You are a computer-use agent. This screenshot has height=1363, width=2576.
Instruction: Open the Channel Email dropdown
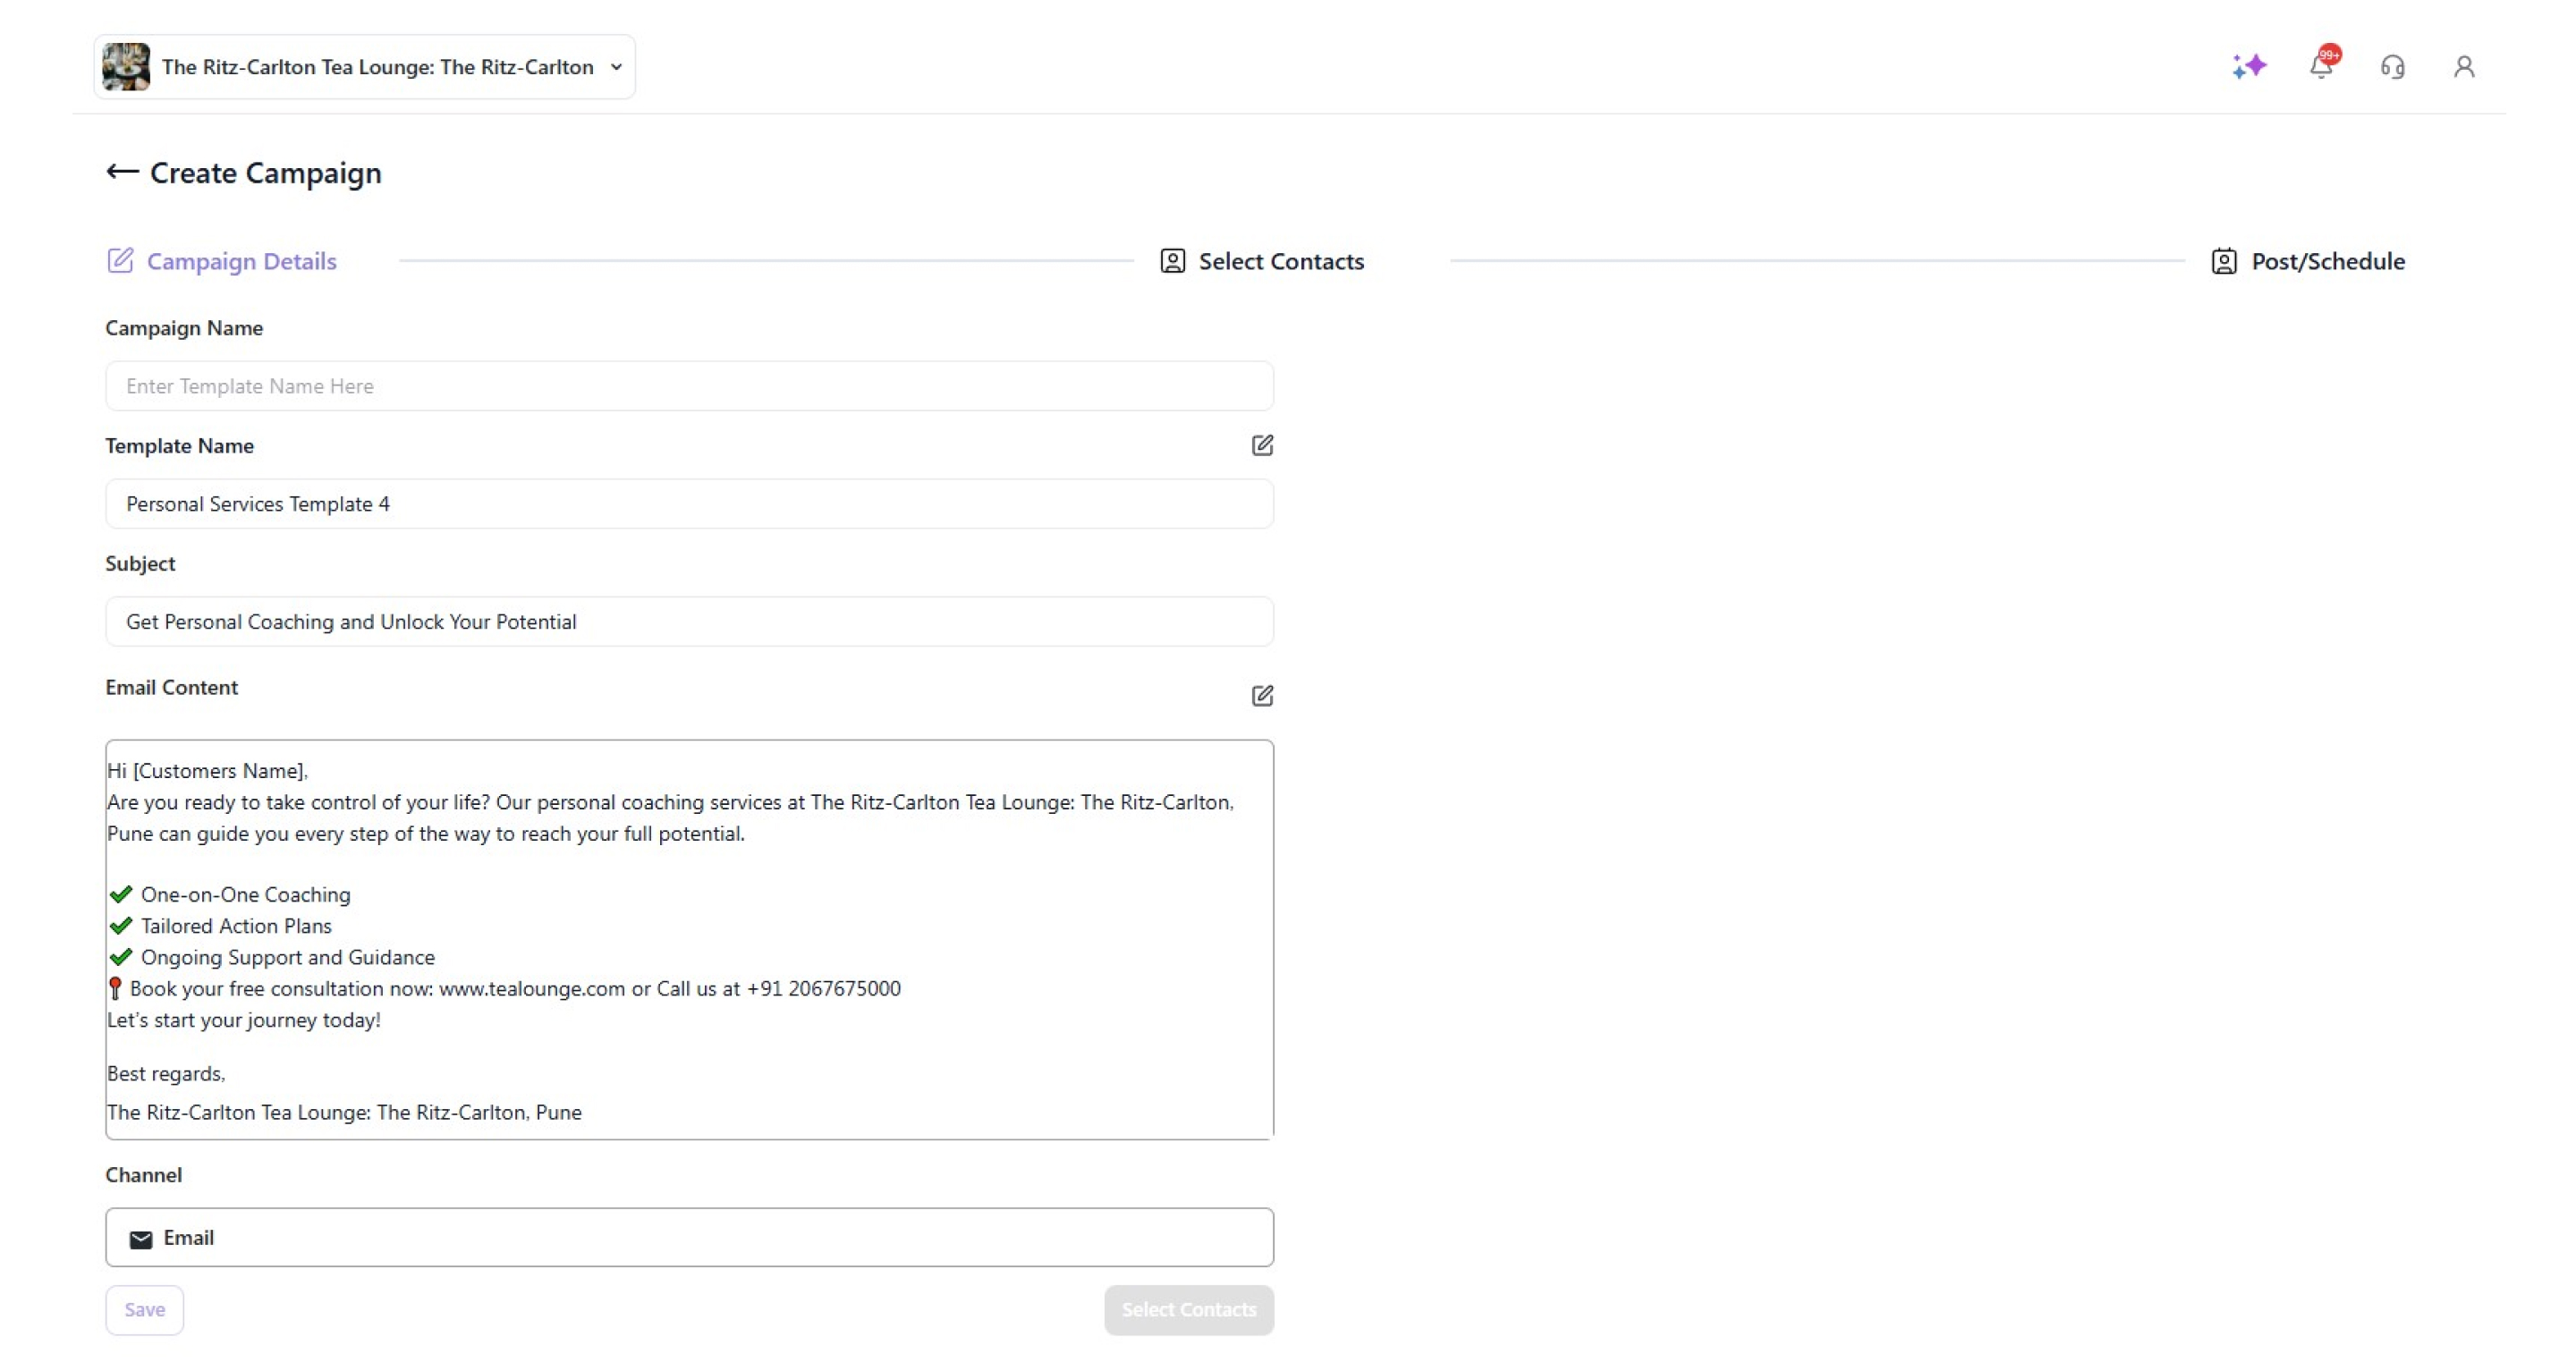(689, 1237)
